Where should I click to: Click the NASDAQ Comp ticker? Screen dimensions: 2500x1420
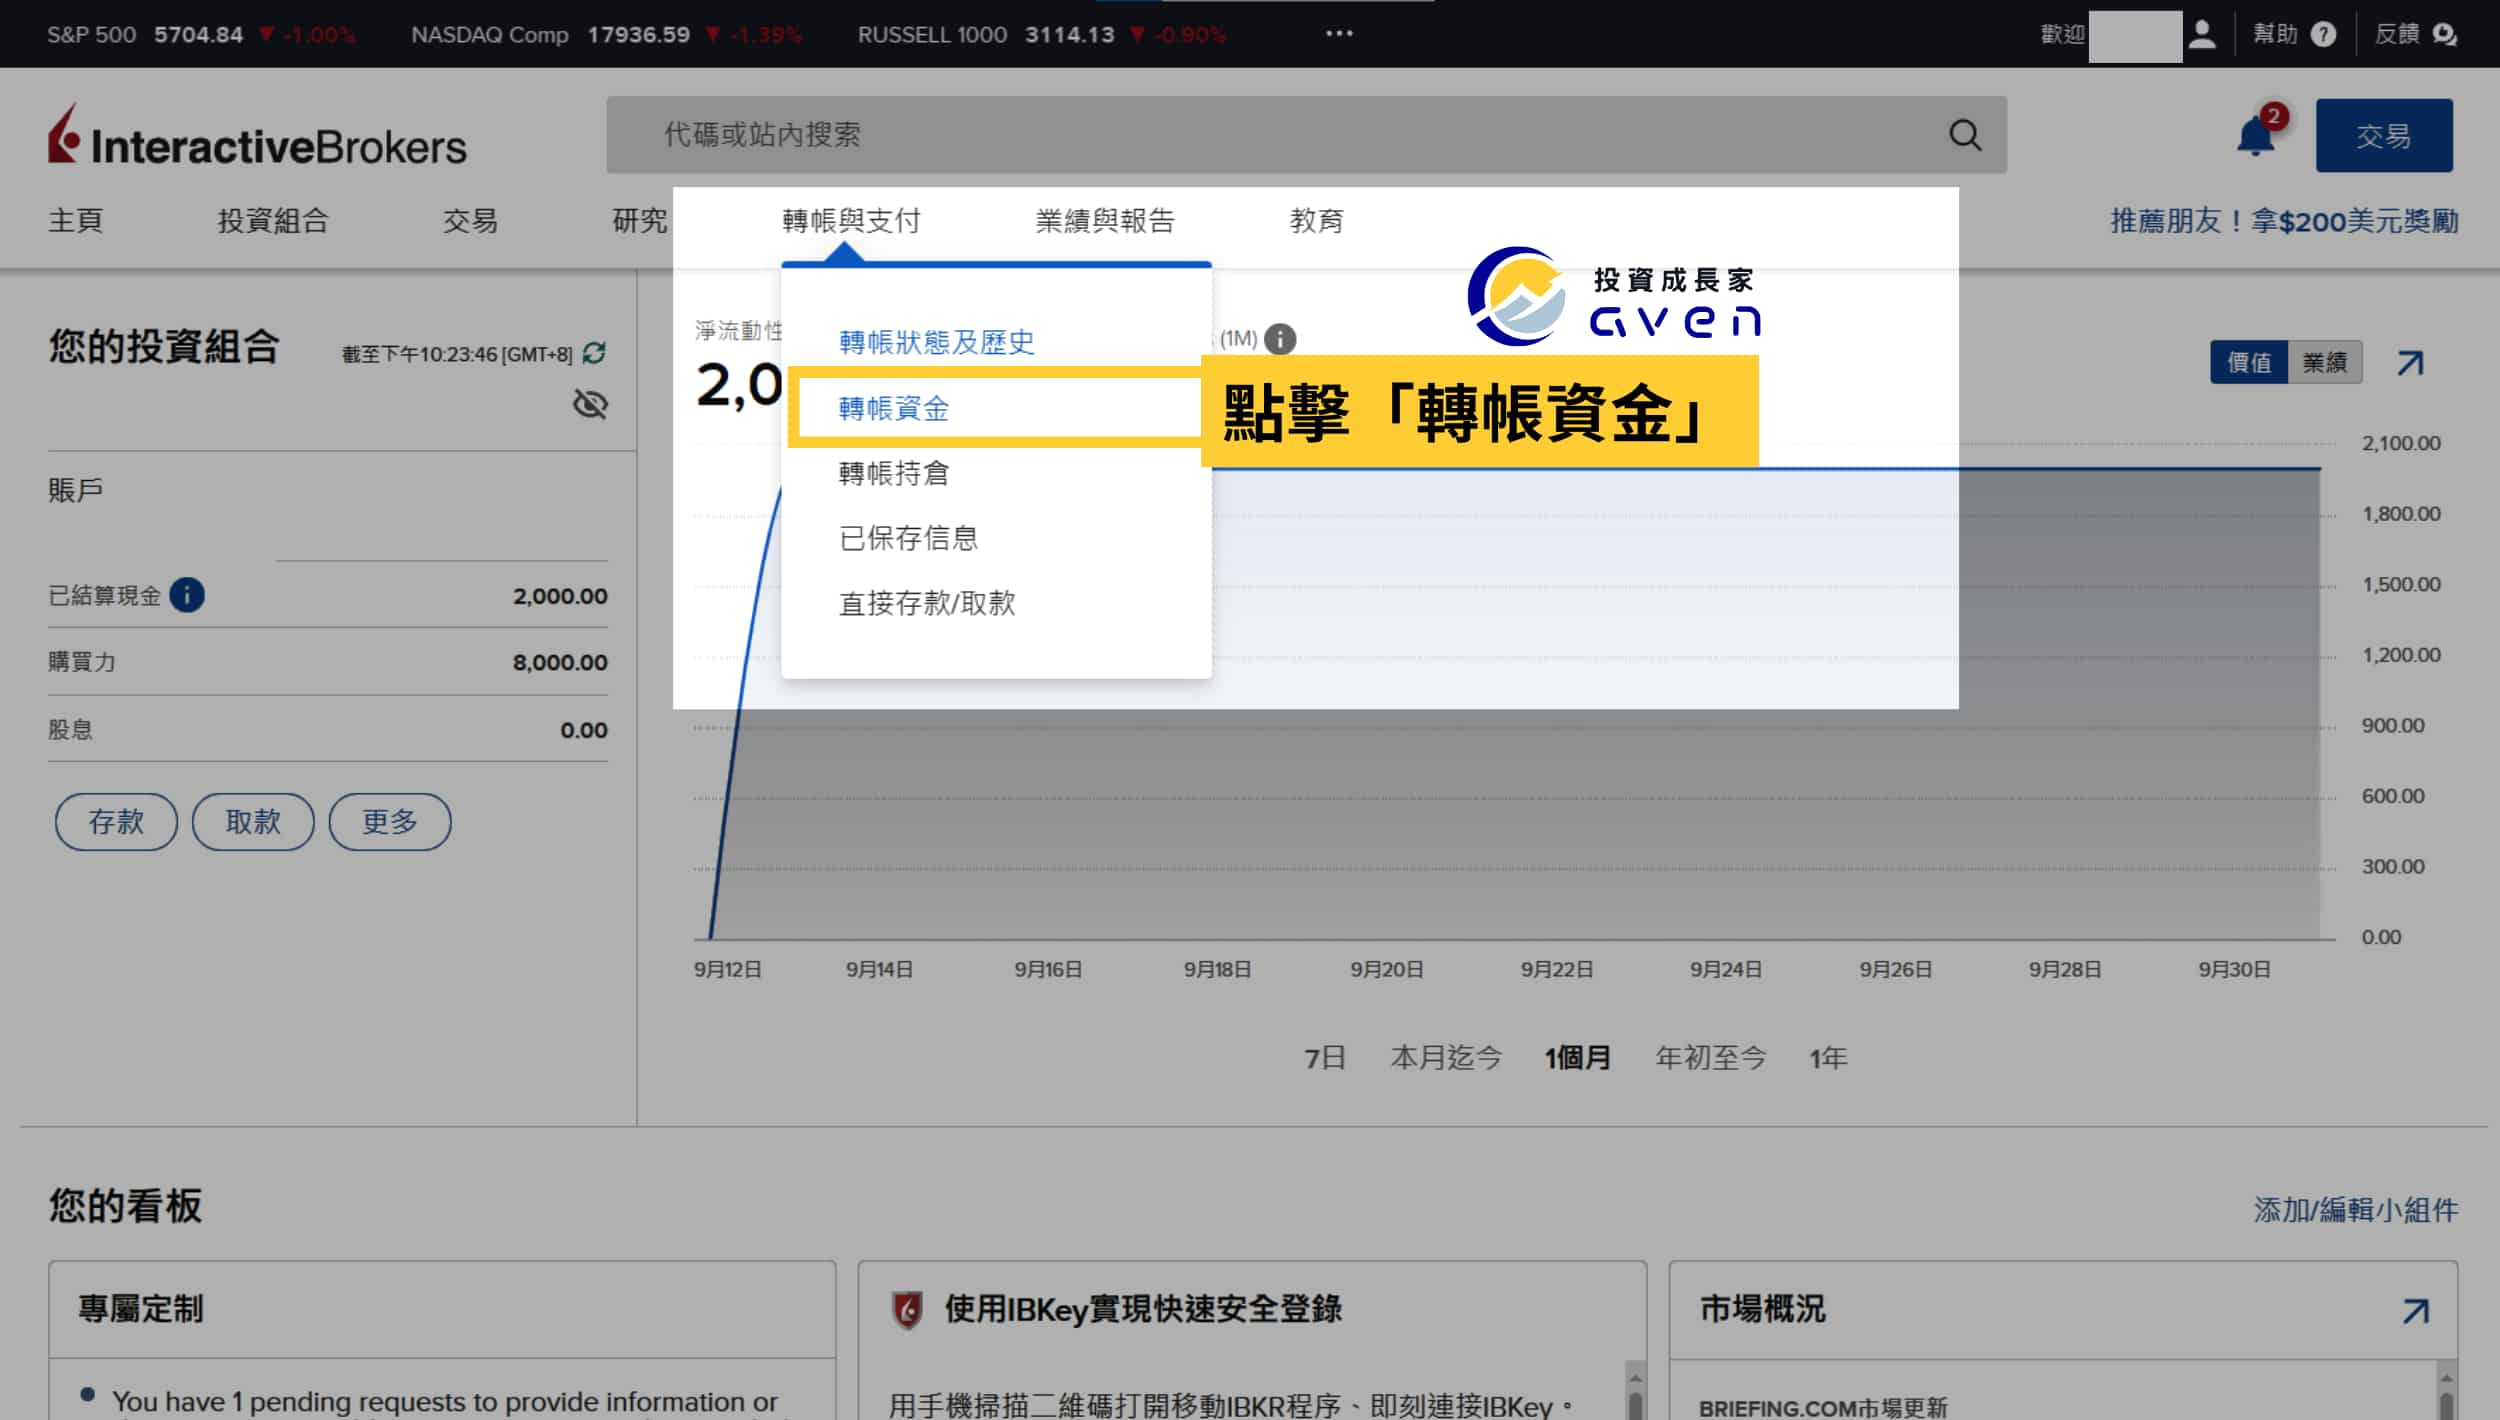607,35
